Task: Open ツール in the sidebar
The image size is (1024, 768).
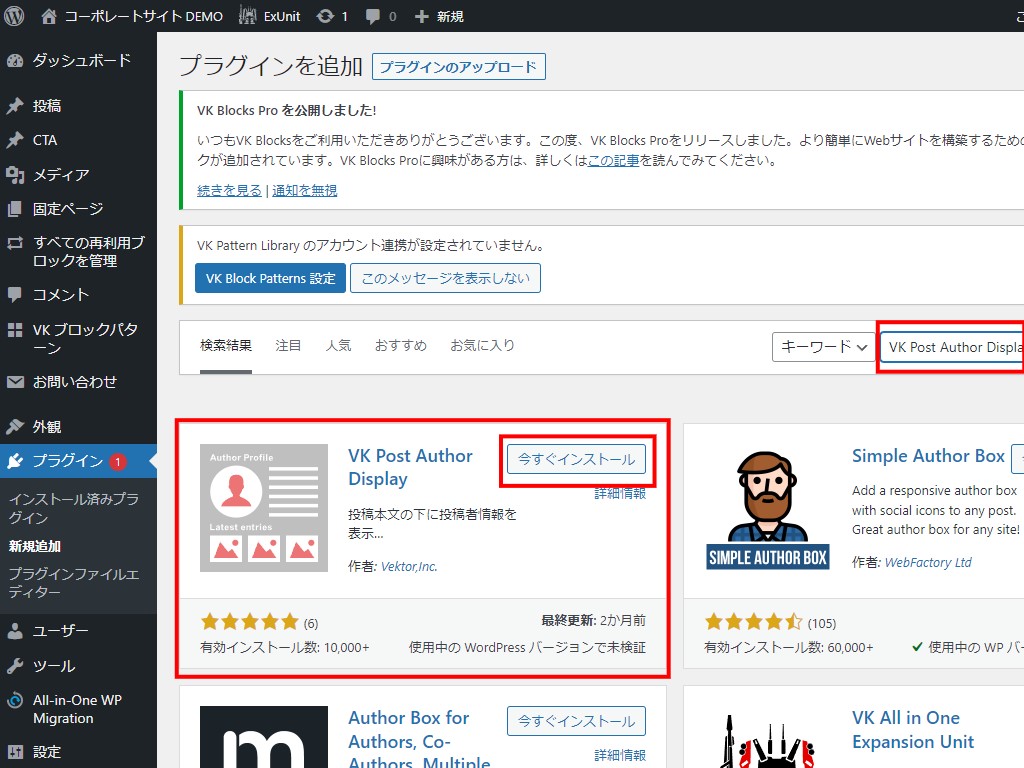Action: [x=53, y=666]
